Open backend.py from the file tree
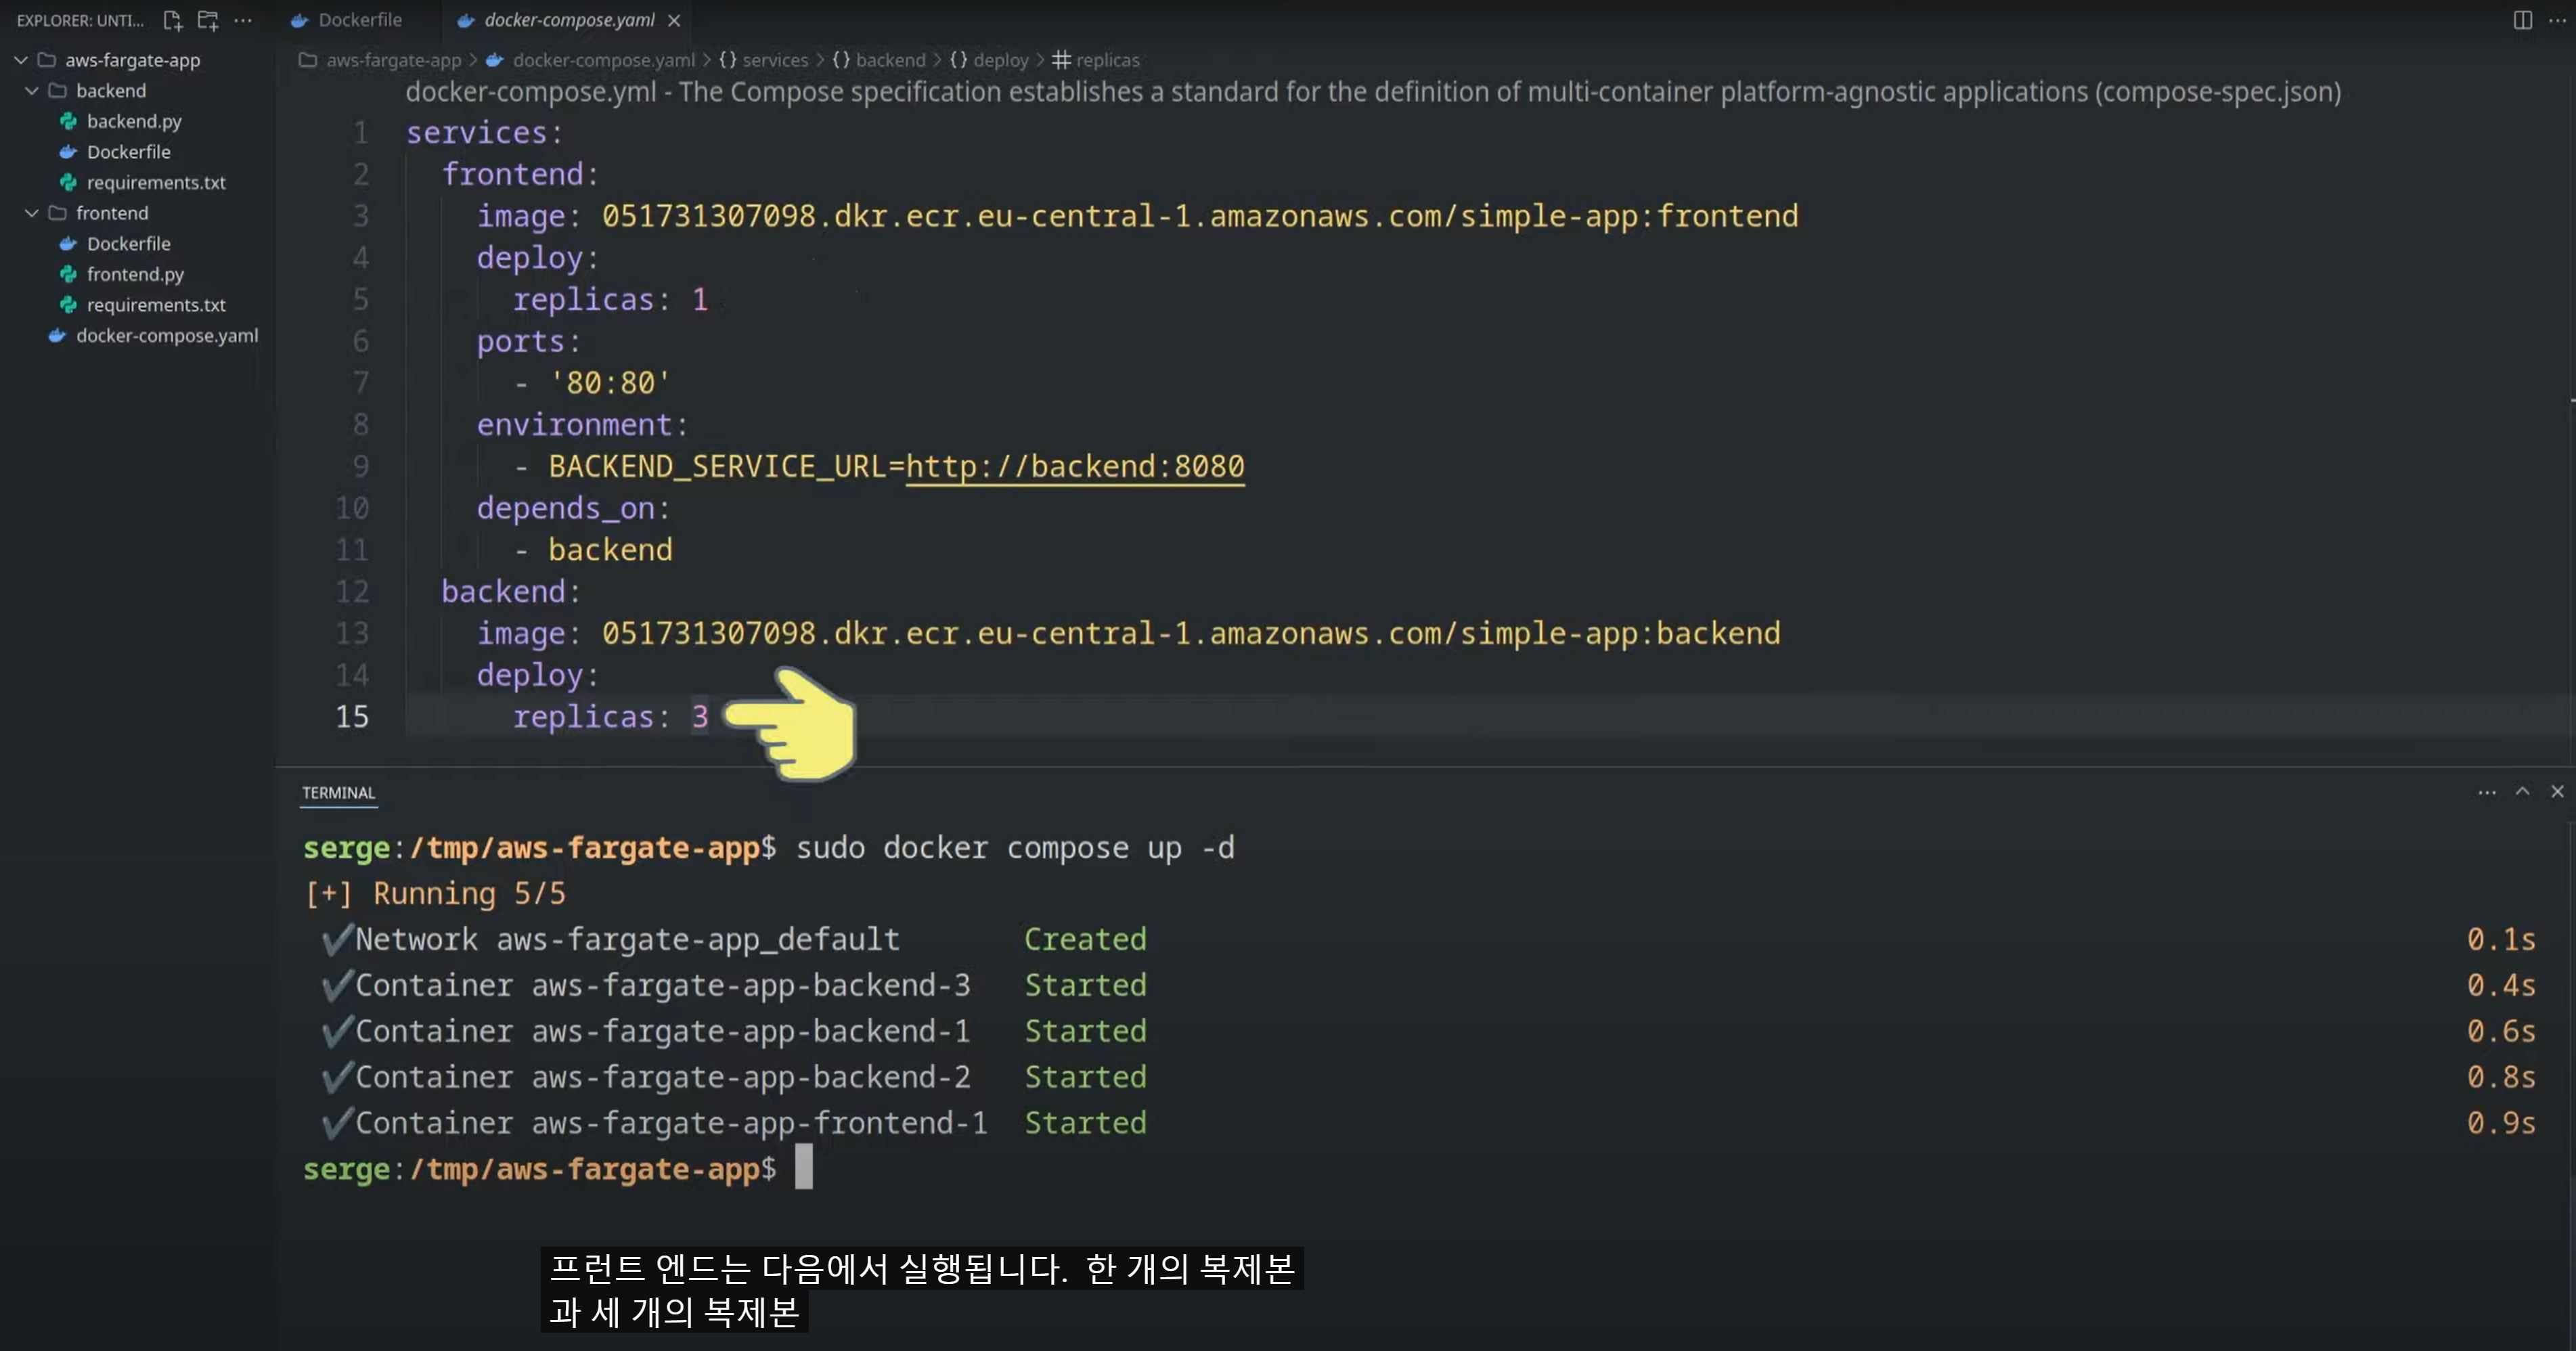 point(134,121)
